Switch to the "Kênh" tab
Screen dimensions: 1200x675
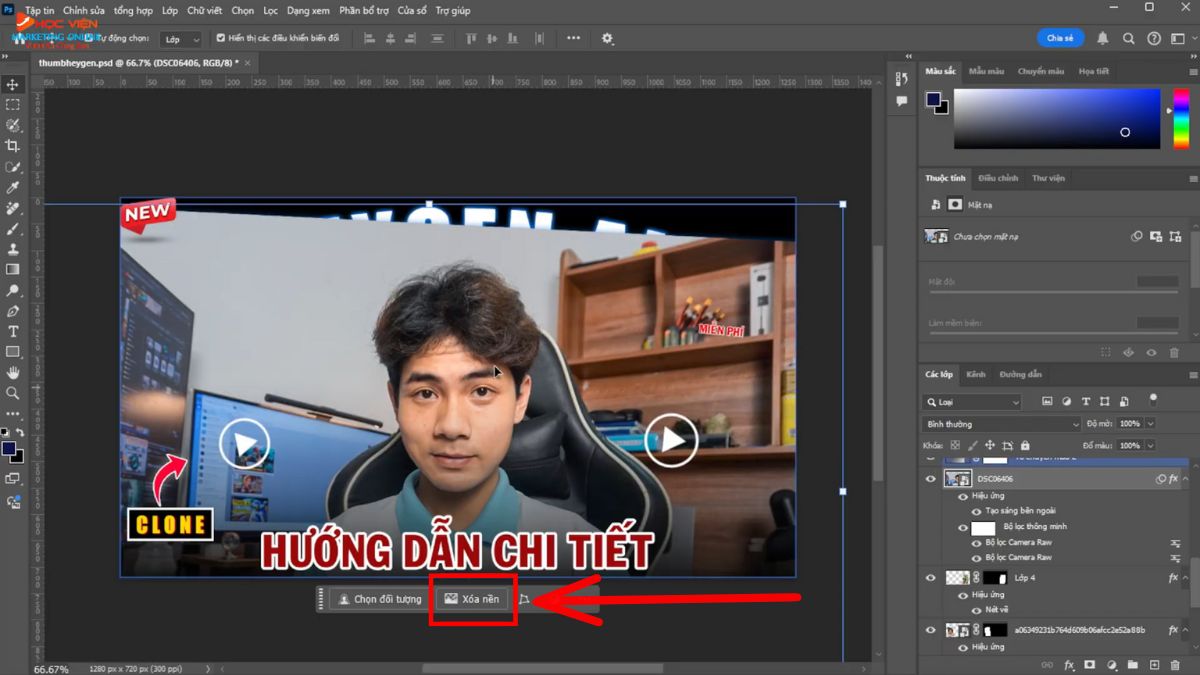(x=976, y=374)
